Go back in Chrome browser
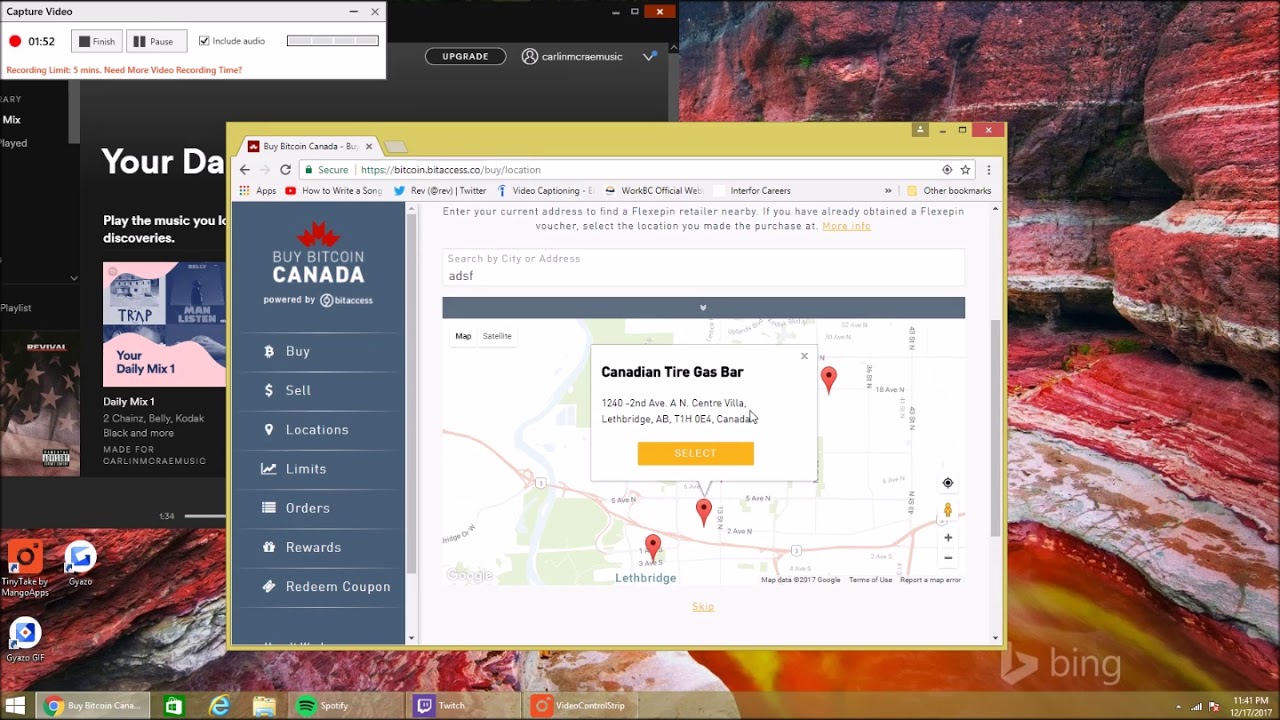Viewport: 1280px width, 720px height. [245, 170]
